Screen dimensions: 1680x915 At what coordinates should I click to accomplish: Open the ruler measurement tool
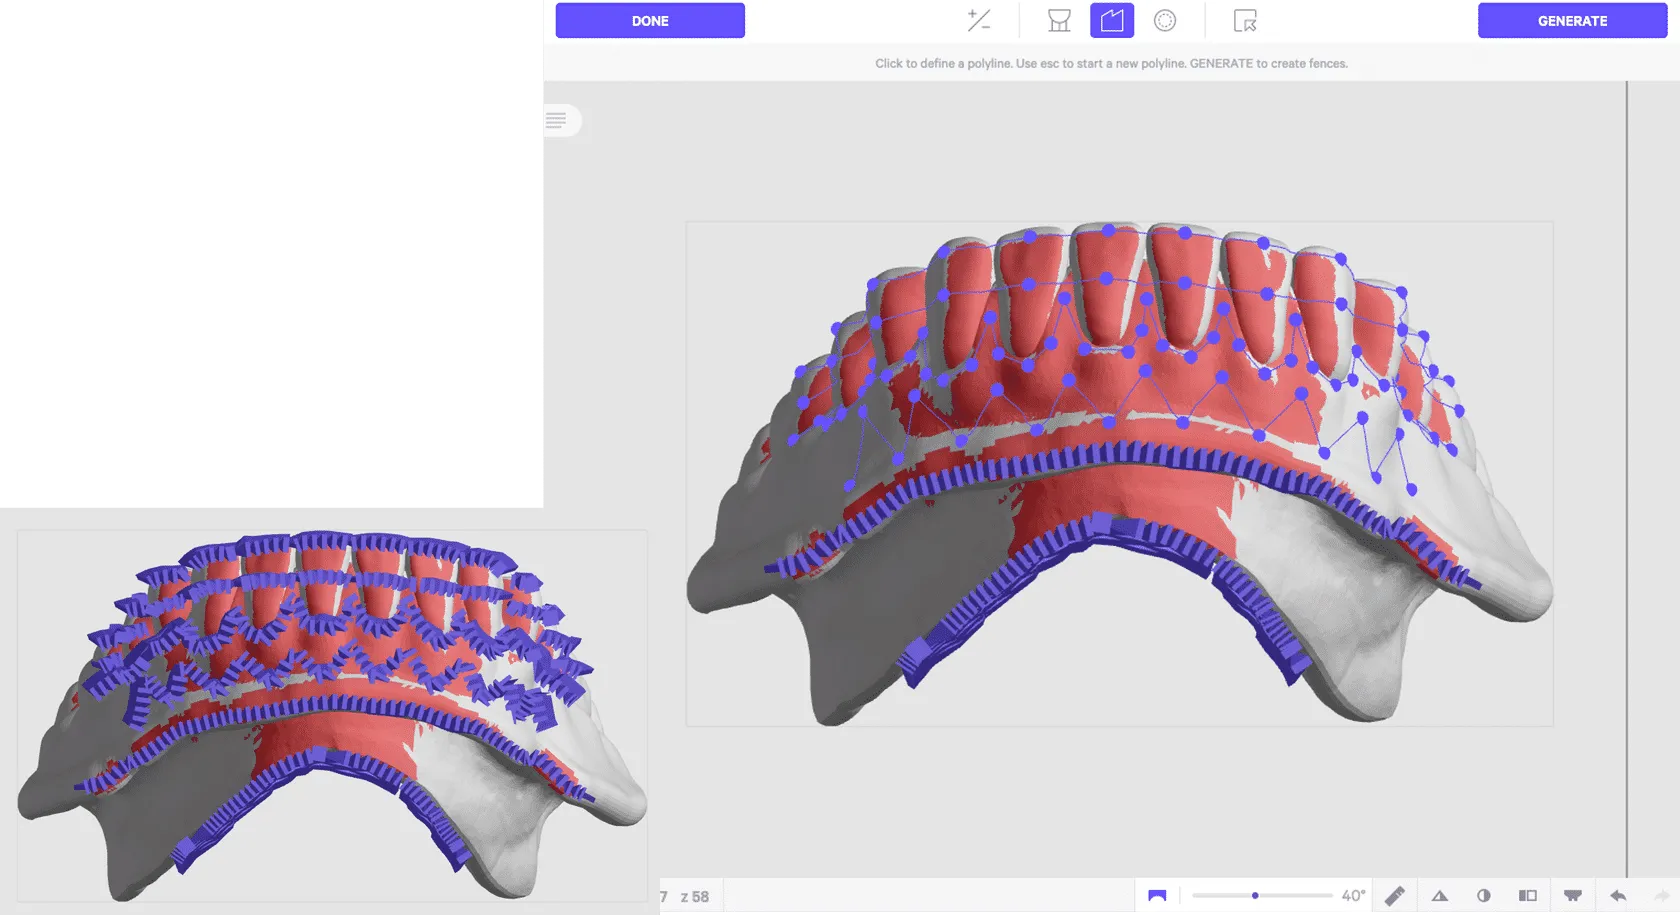(x=1395, y=896)
